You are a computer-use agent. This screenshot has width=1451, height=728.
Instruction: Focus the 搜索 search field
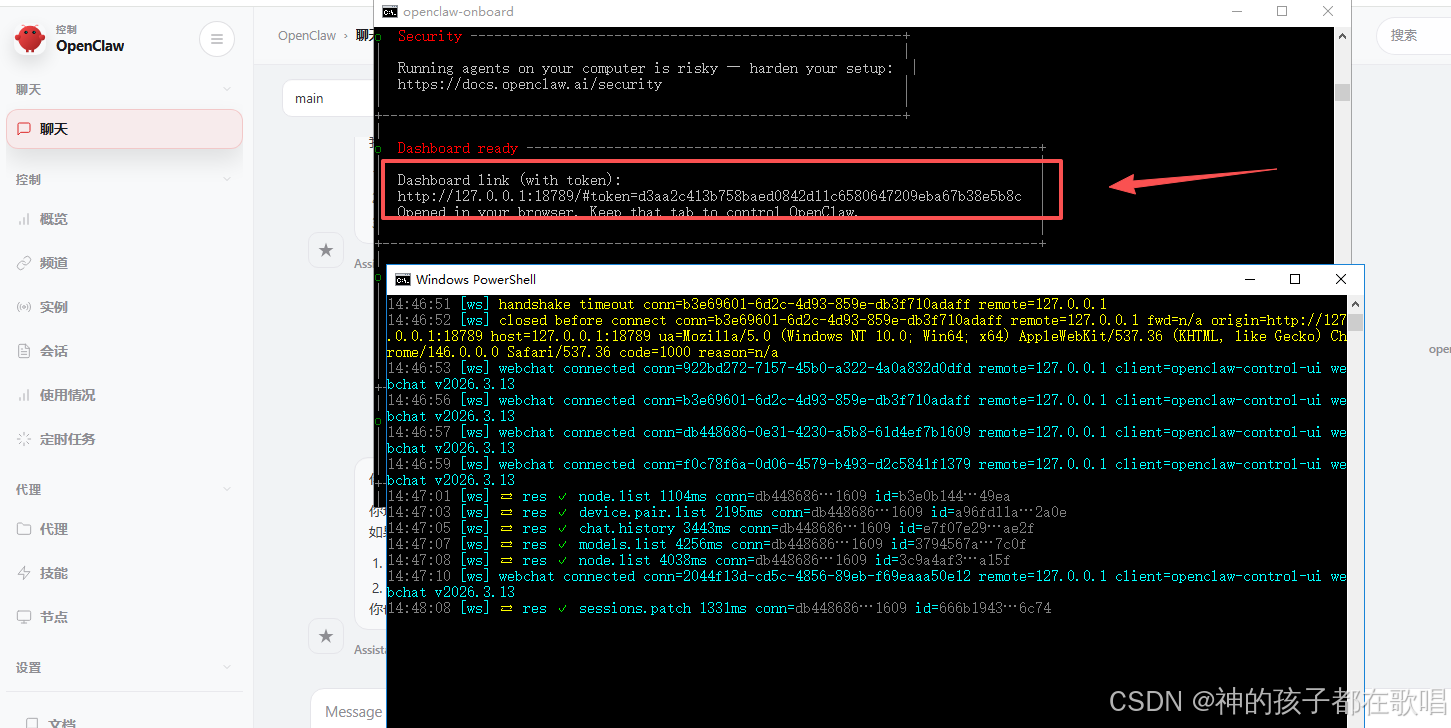[1414, 35]
